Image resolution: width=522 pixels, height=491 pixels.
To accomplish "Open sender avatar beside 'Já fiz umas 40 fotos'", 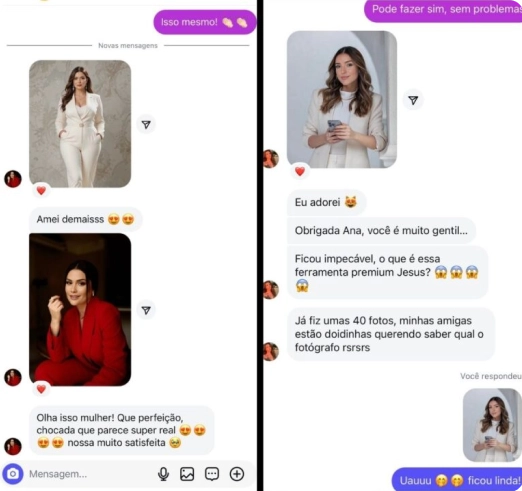I will click(x=271, y=351).
